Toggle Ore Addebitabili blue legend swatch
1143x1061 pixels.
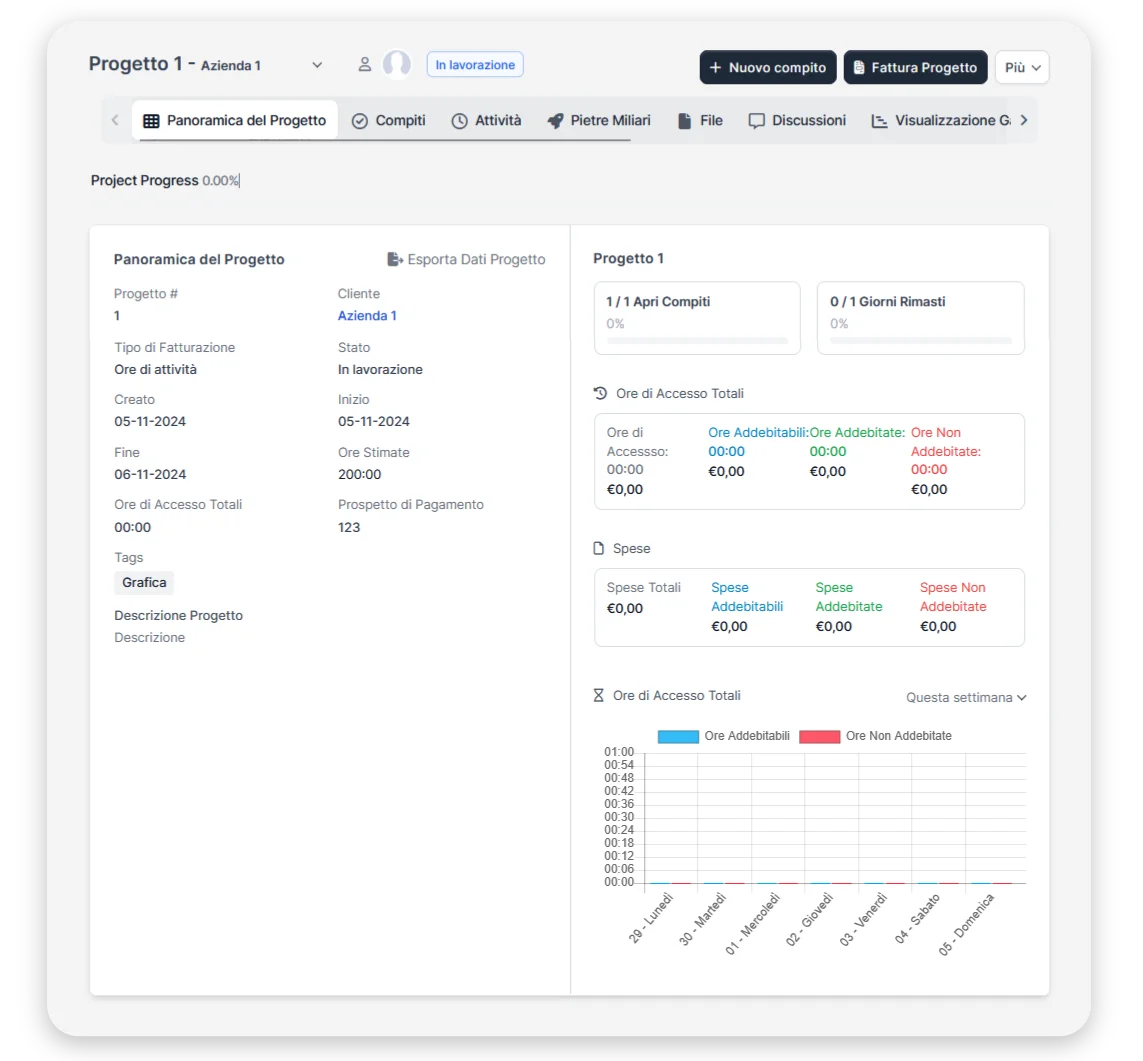677,737
